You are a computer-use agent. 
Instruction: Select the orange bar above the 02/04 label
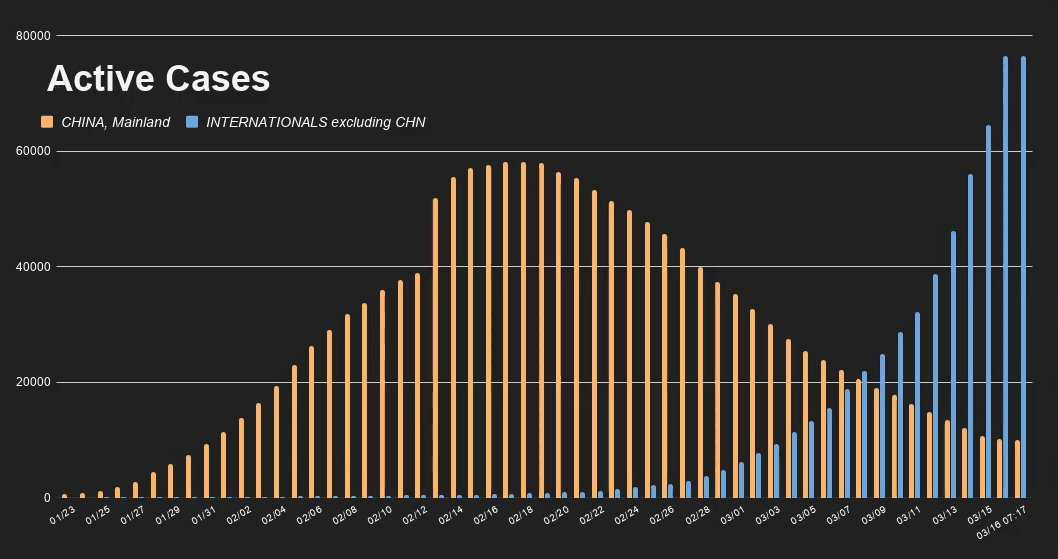tap(277, 441)
